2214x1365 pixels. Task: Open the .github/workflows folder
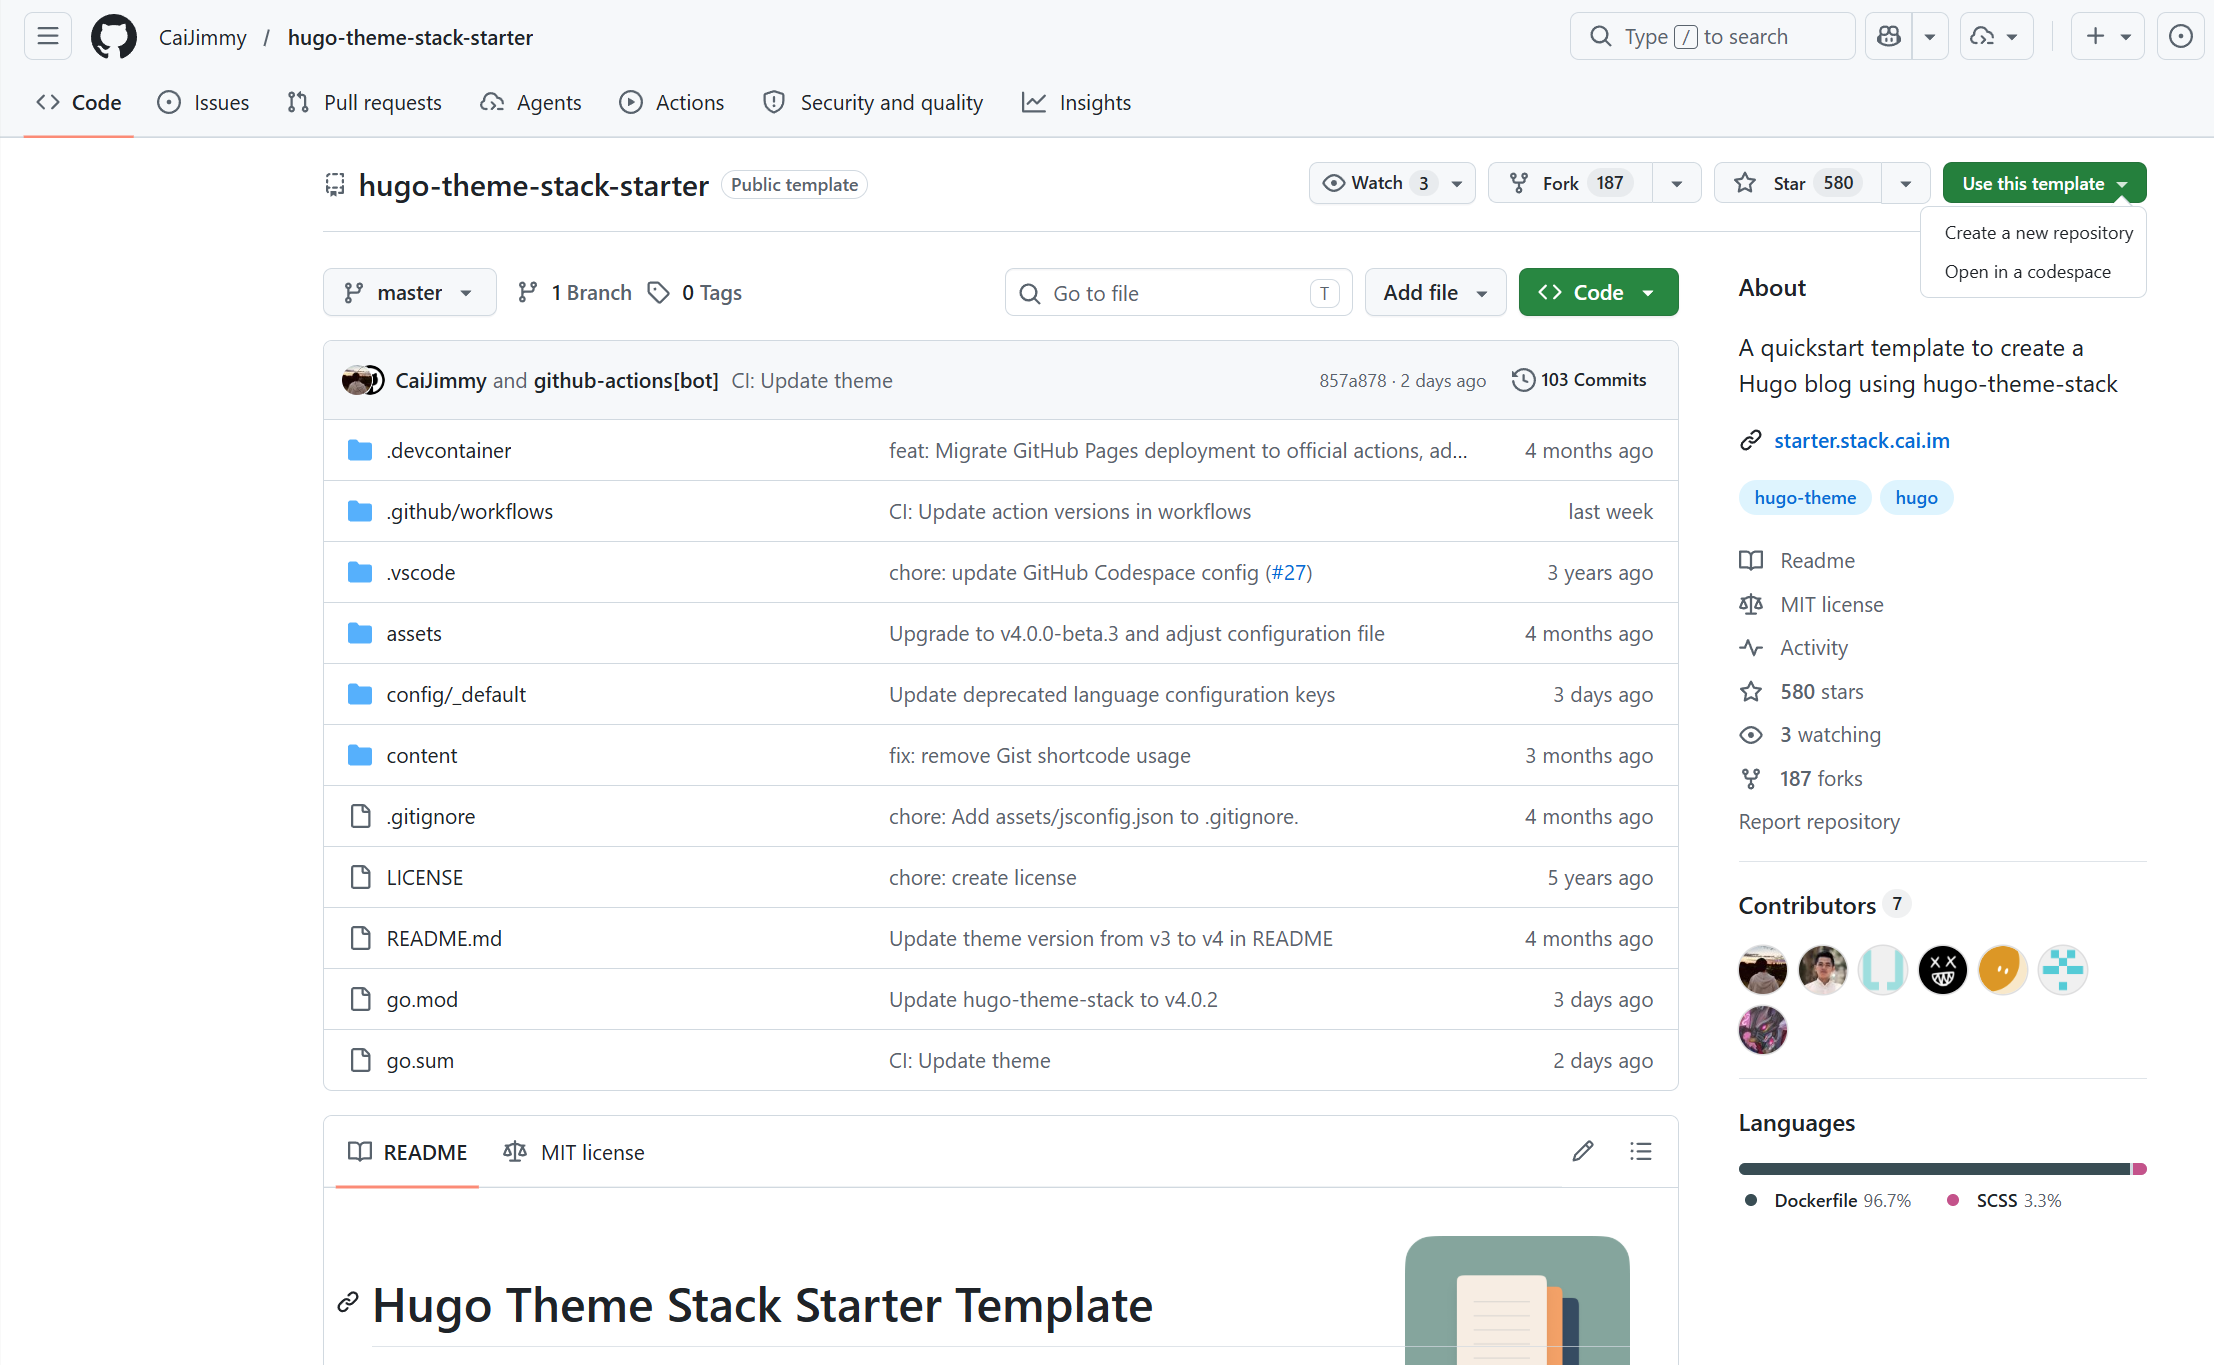470,512
